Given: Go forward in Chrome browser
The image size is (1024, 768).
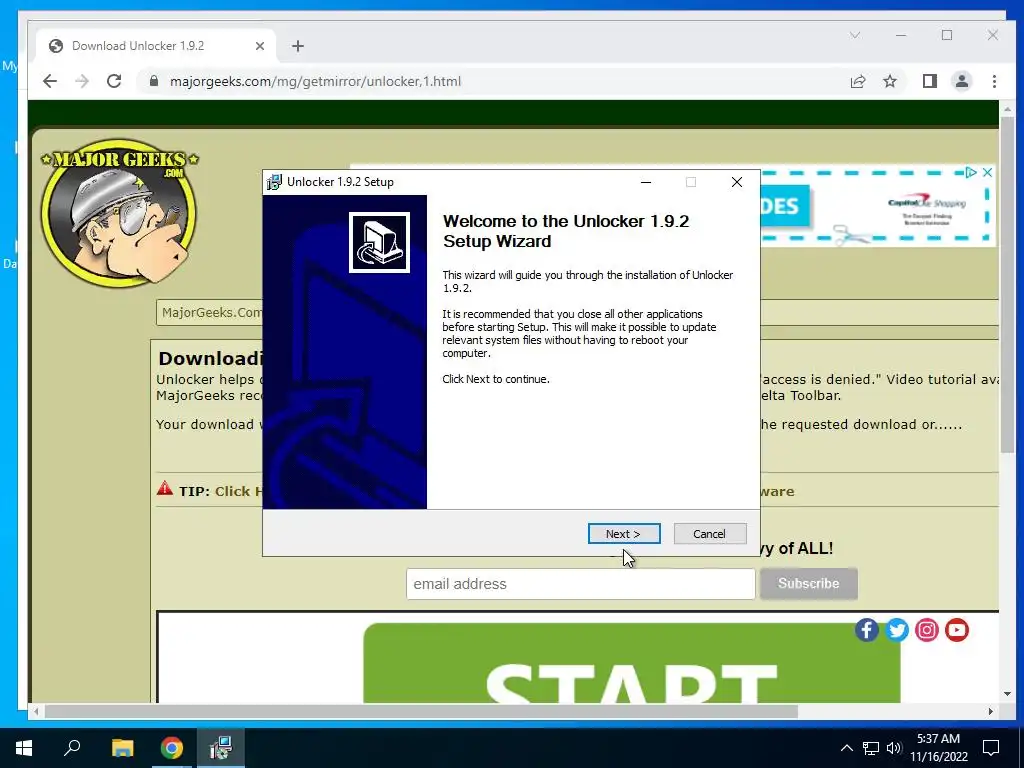Looking at the screenshot, I should coord(82,81).
